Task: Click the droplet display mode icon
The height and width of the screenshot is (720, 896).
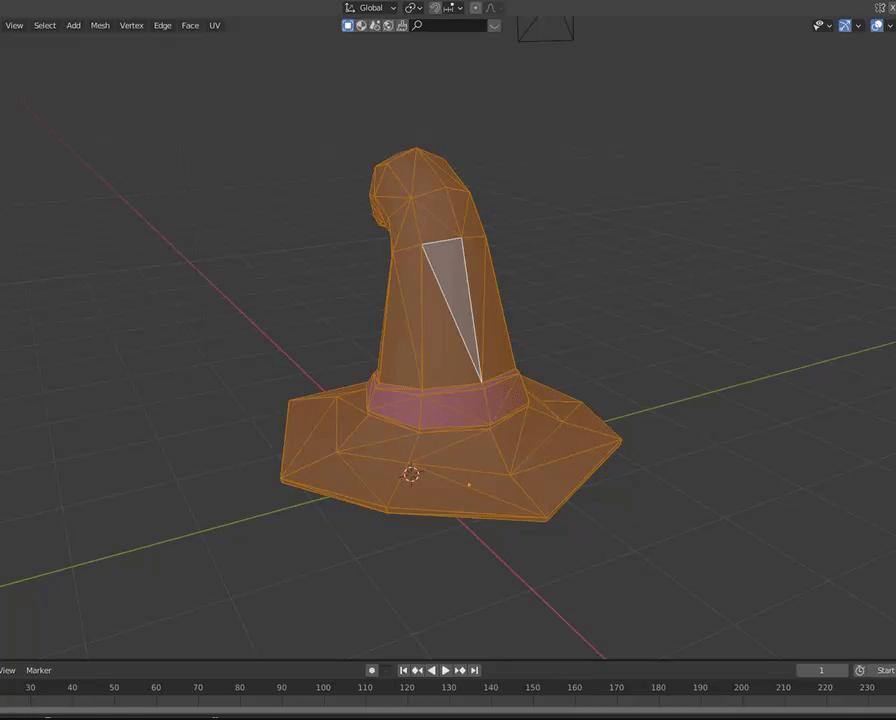Action: click(375, 26)
